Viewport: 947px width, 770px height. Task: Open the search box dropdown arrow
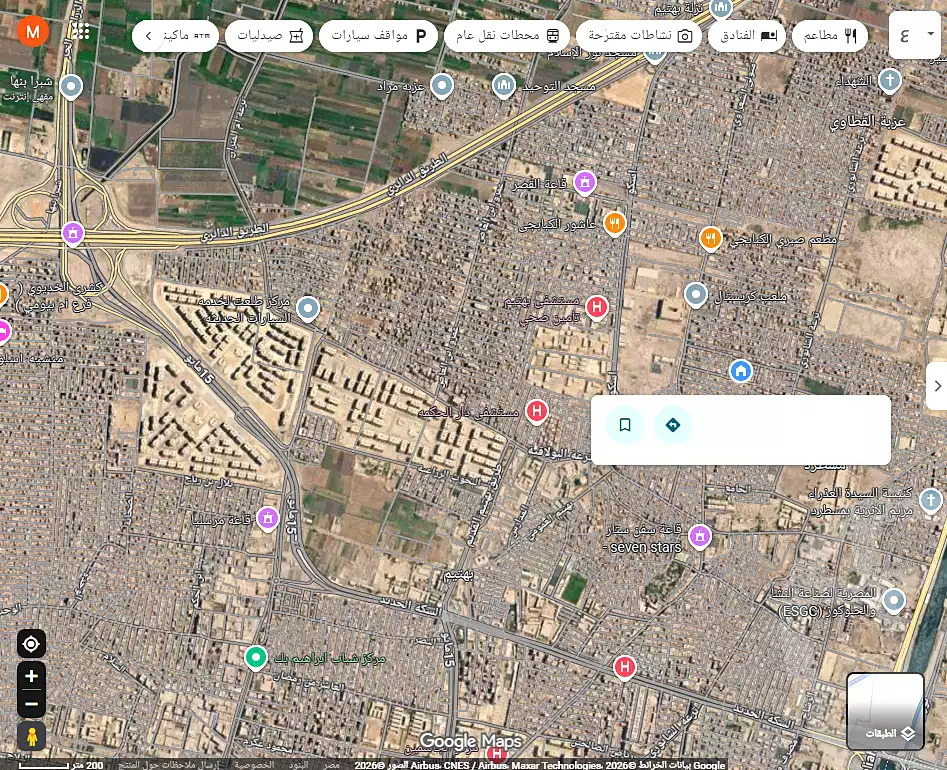click(x=931, y=34)
